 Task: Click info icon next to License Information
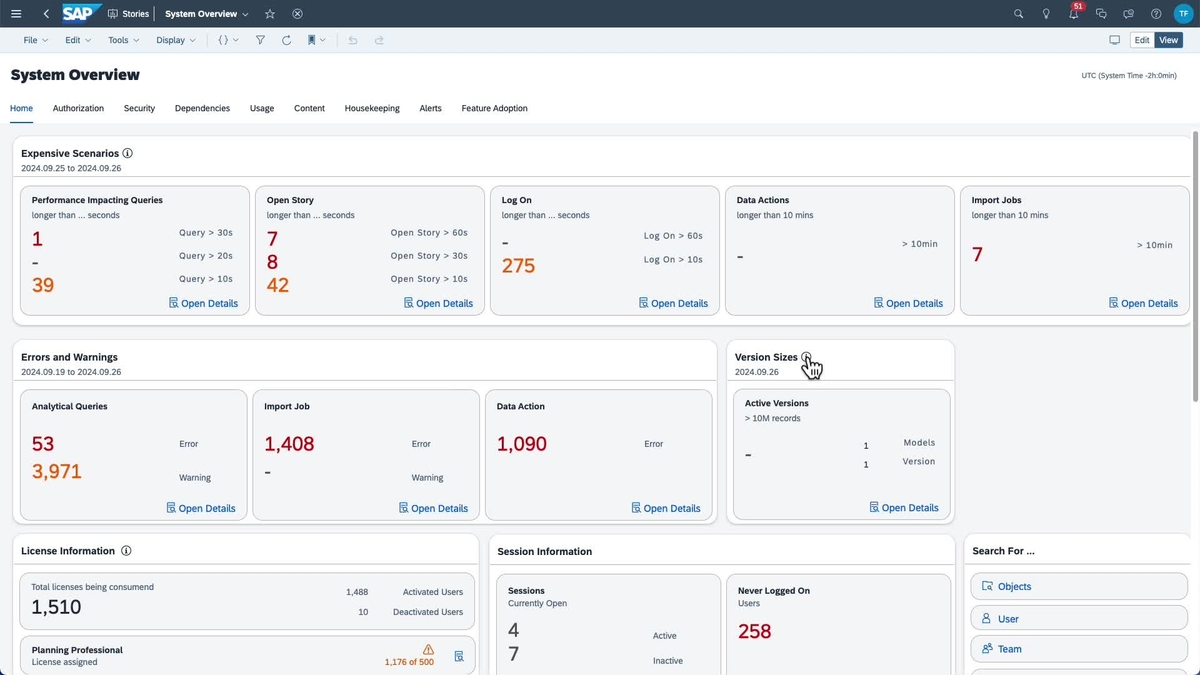(x=126, y=551)
